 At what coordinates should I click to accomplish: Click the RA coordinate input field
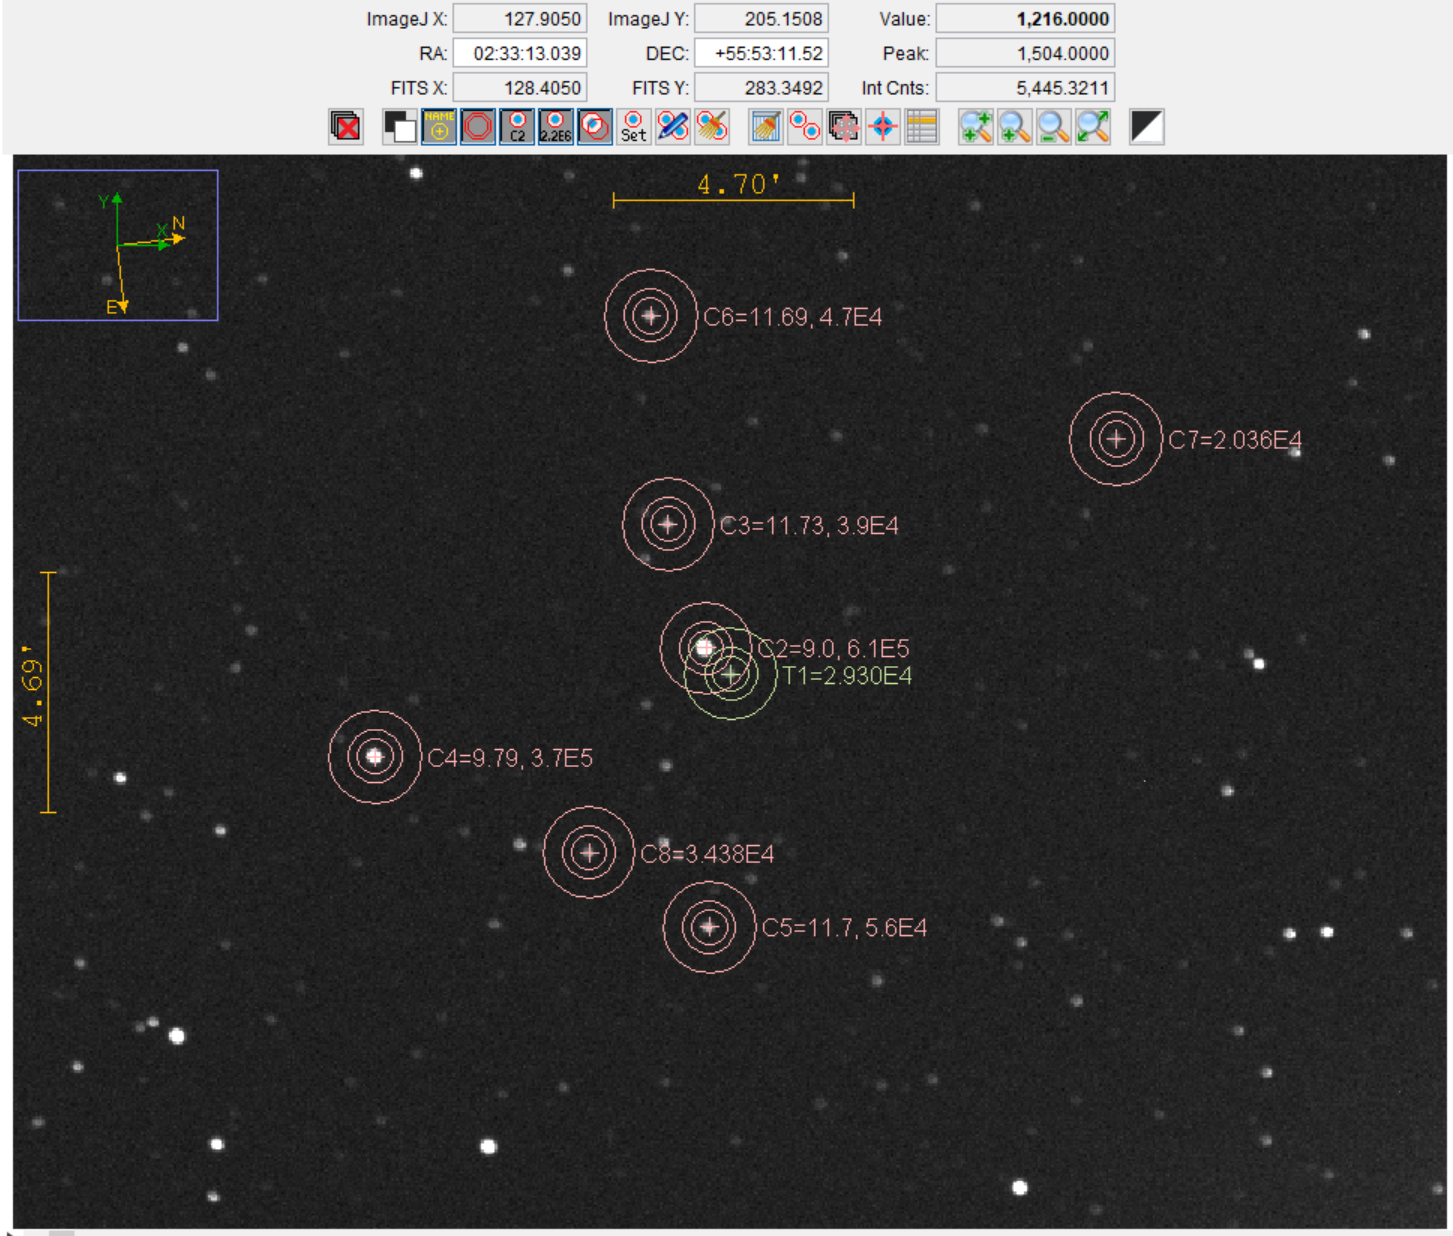[520, 53]
